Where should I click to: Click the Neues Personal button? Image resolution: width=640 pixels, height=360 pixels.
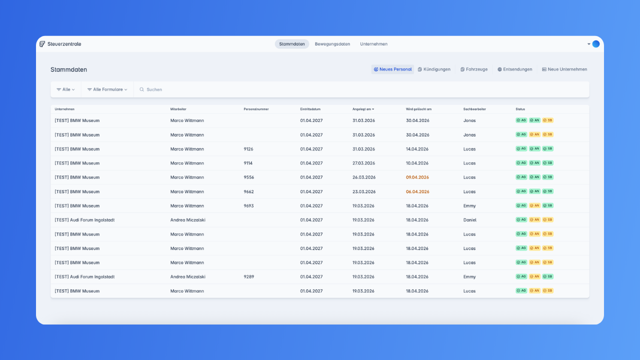393,69
